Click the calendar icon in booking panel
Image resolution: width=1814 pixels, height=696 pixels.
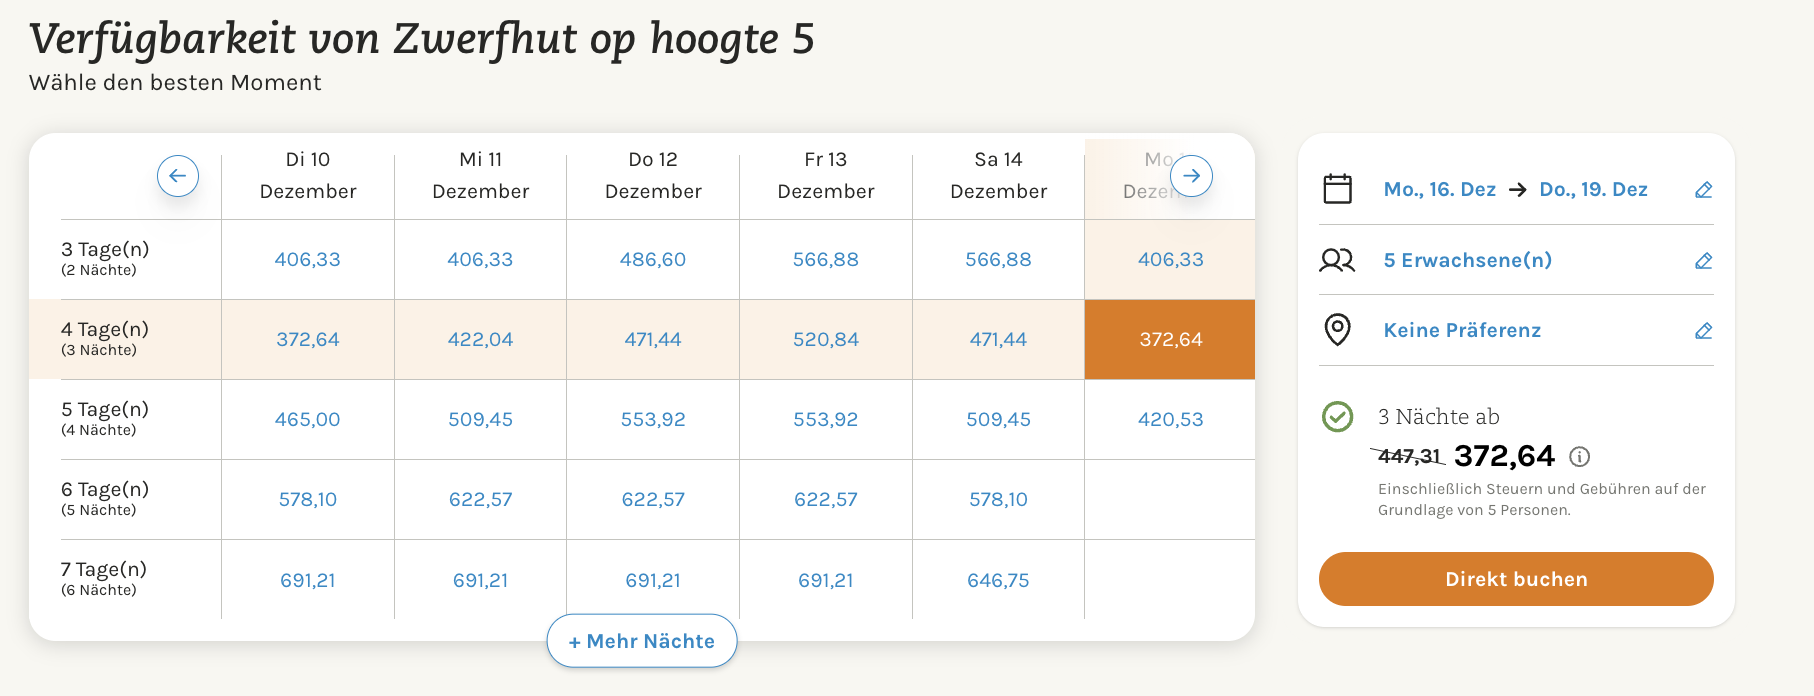pos(1337,189)
